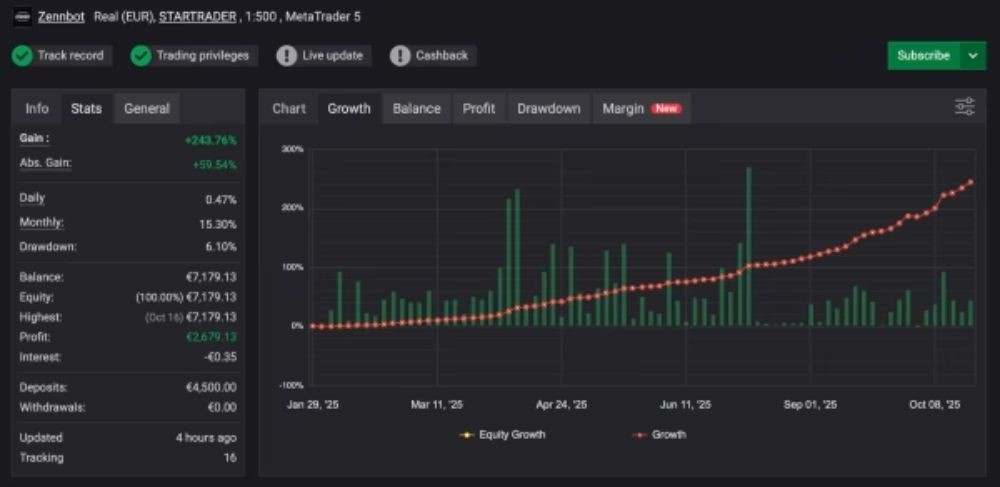Click the 300% y-axis label

click(x=292, y=149)
